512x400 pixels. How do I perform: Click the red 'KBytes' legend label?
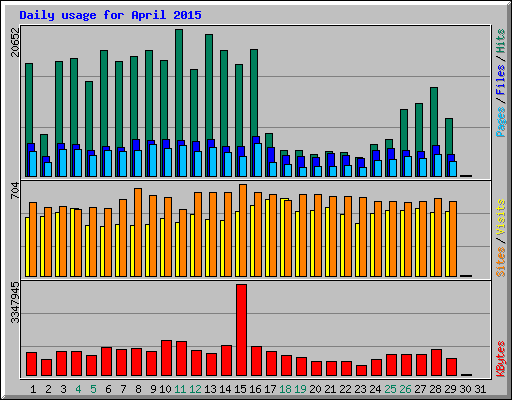click(x=501, y=359)
